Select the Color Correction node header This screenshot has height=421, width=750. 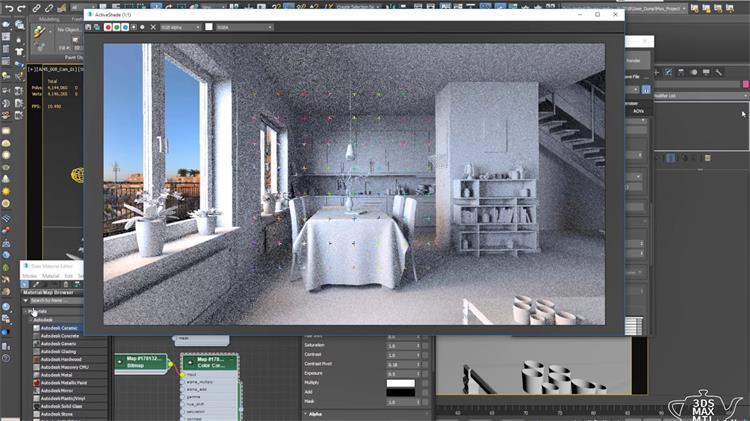click(209, 362)
